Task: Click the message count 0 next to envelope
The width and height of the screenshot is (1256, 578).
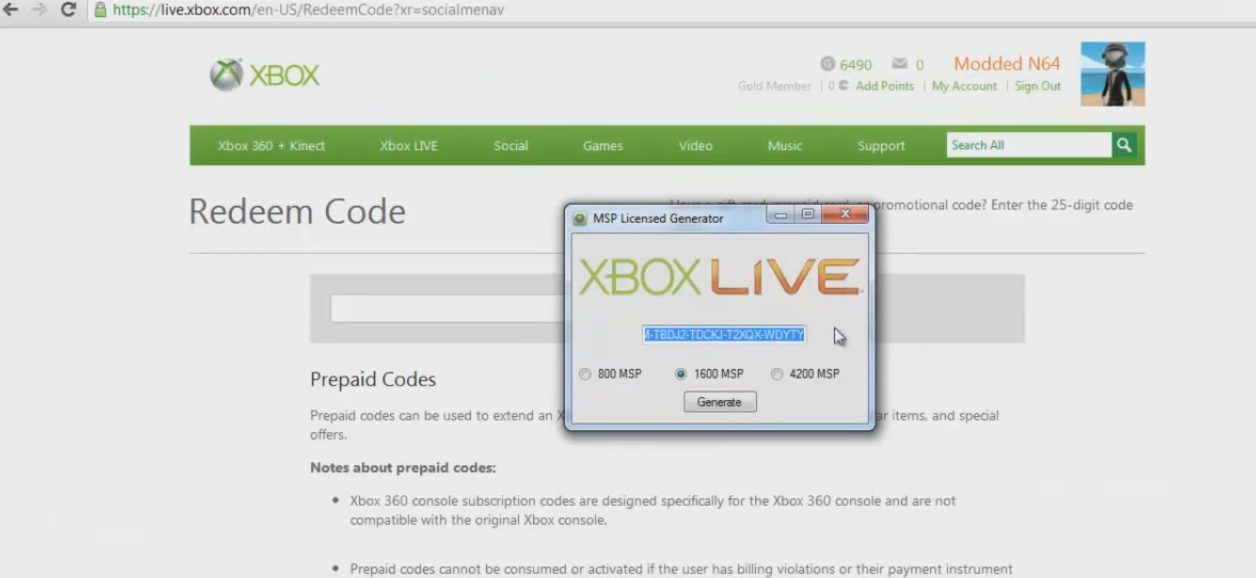Action: (x=919, y=65)
